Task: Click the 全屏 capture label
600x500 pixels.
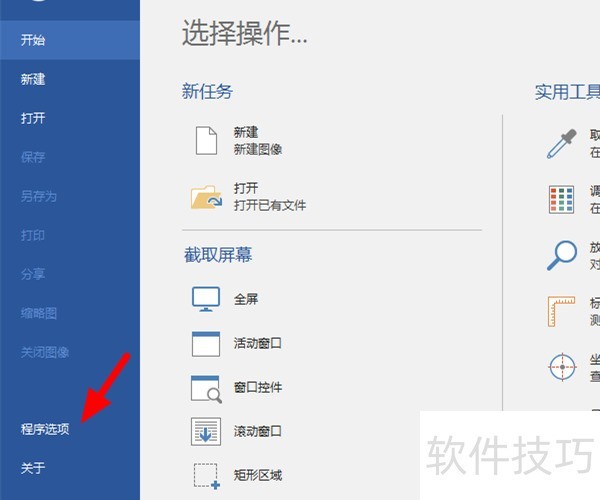Action: point(246,299)
